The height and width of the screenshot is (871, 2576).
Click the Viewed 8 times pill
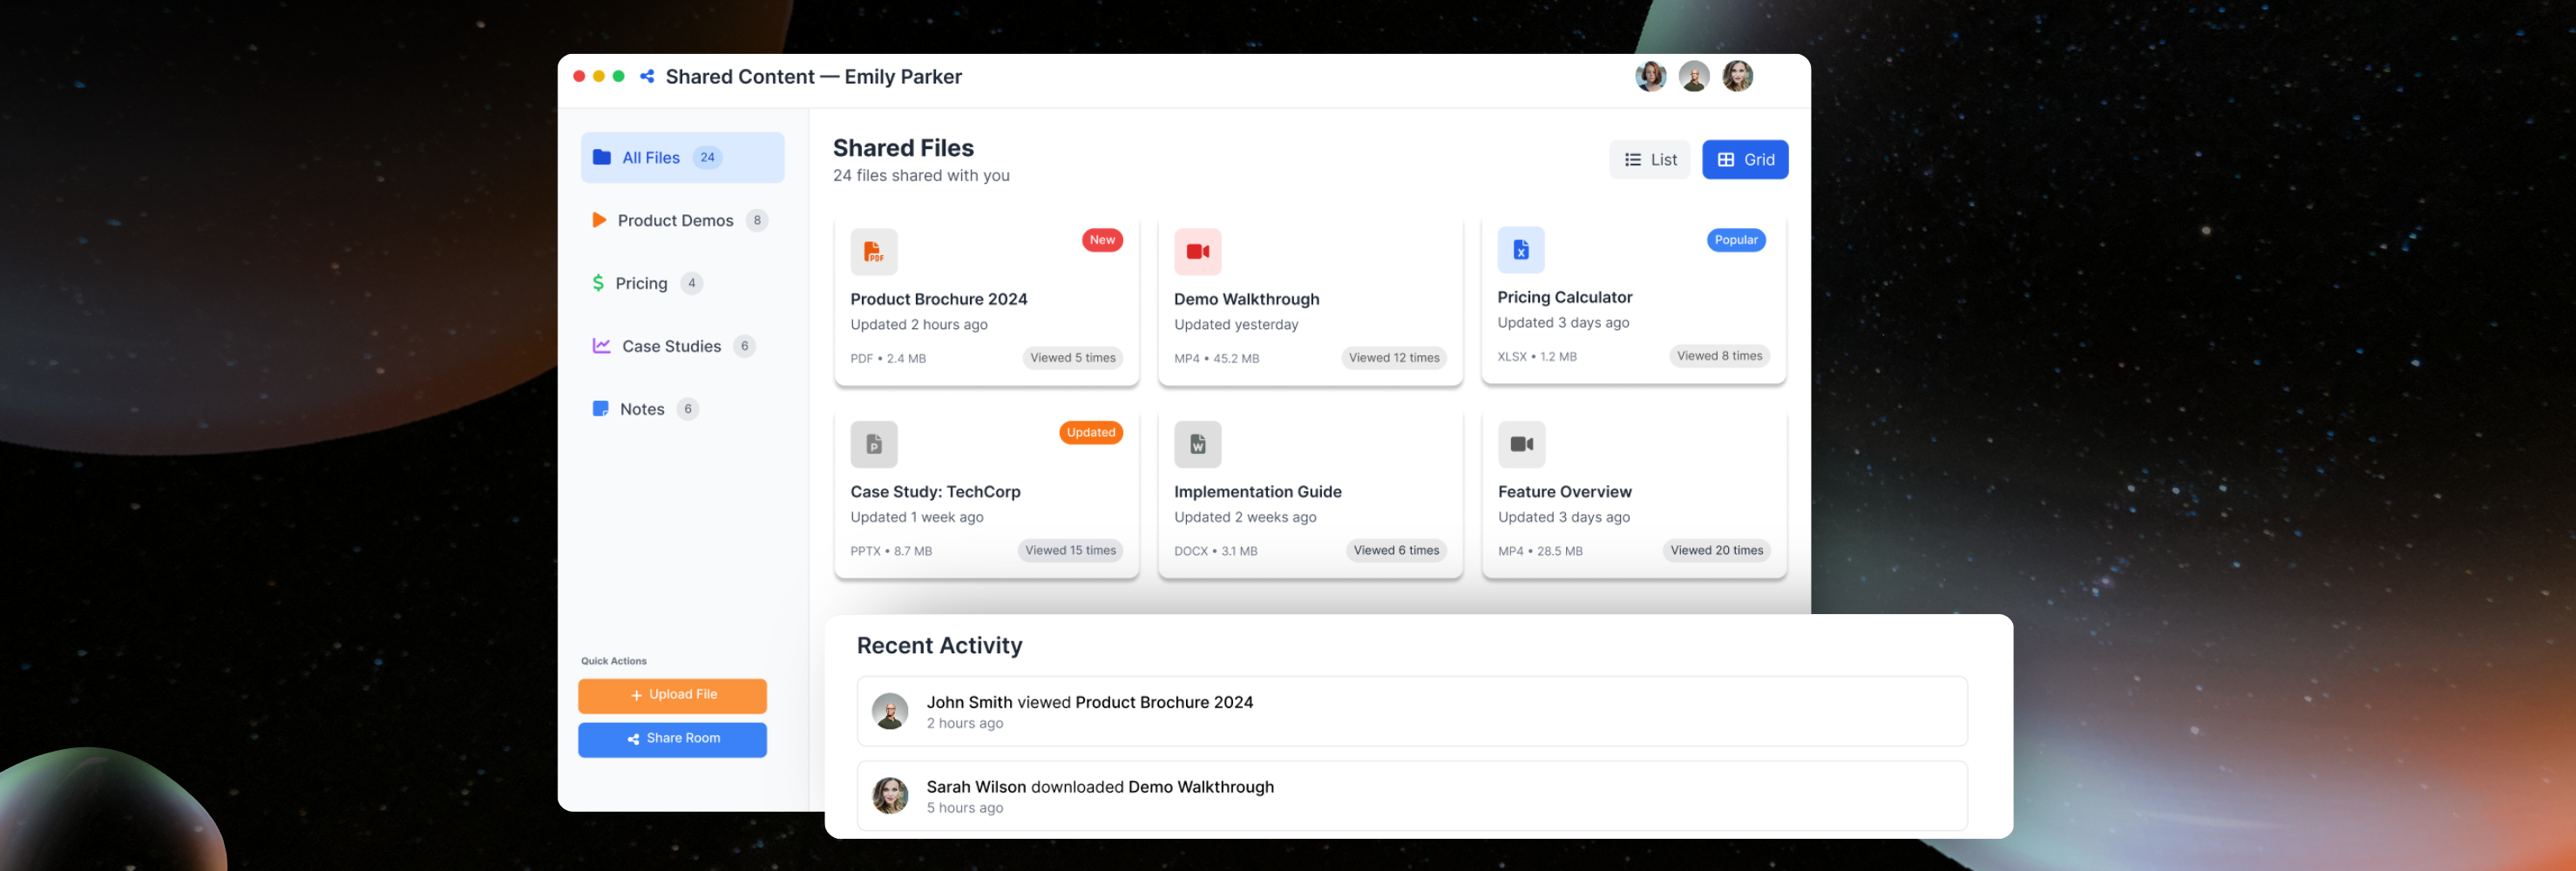(x=1719, y=356)
